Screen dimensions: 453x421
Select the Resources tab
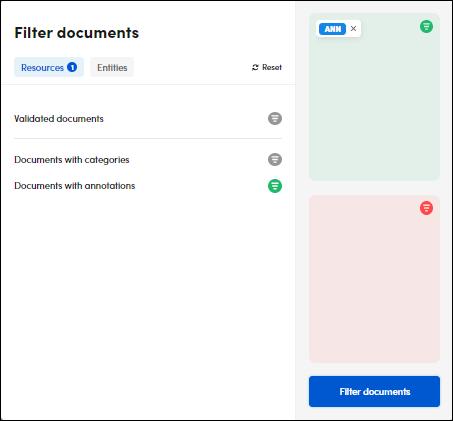click(49, 67)
